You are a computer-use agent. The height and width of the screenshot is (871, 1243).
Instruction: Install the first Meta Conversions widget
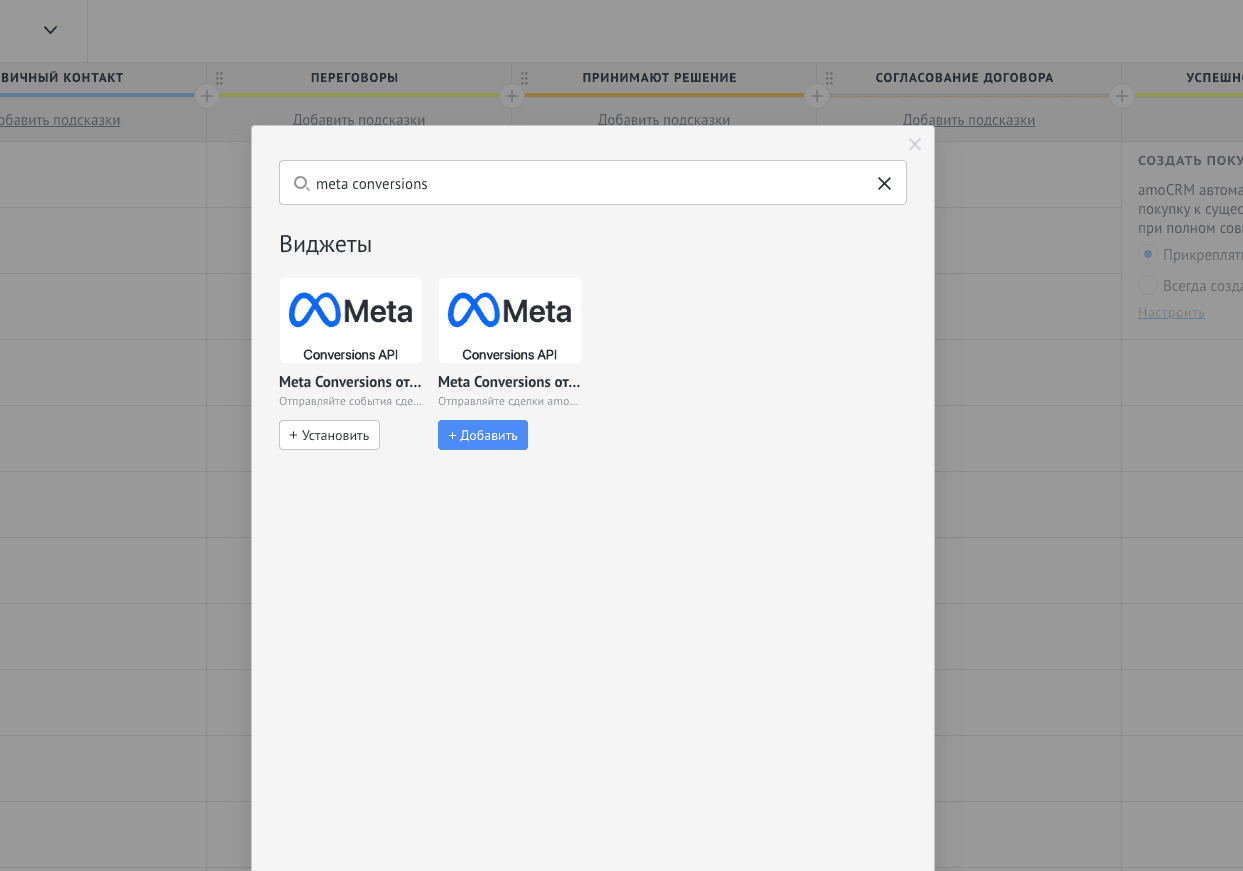point(329,435)
